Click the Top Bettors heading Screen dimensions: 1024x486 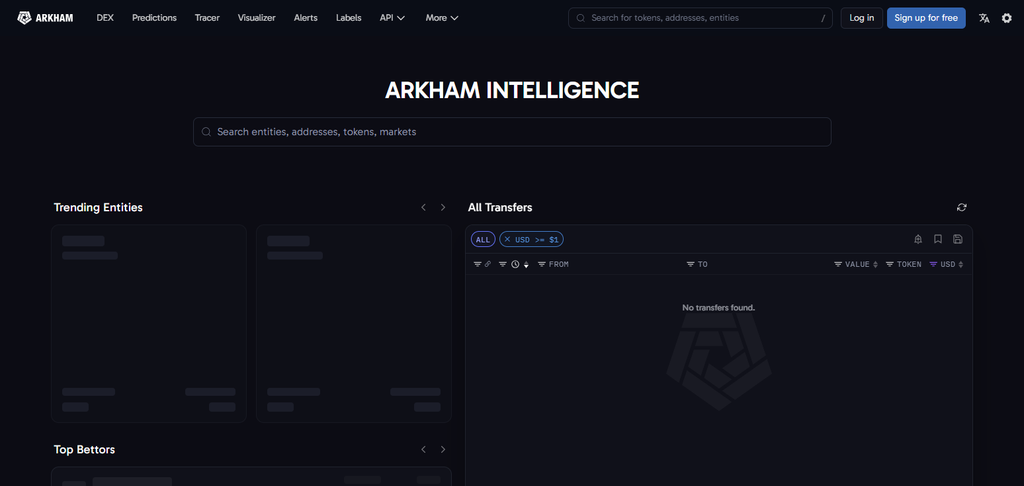(84, 449)
